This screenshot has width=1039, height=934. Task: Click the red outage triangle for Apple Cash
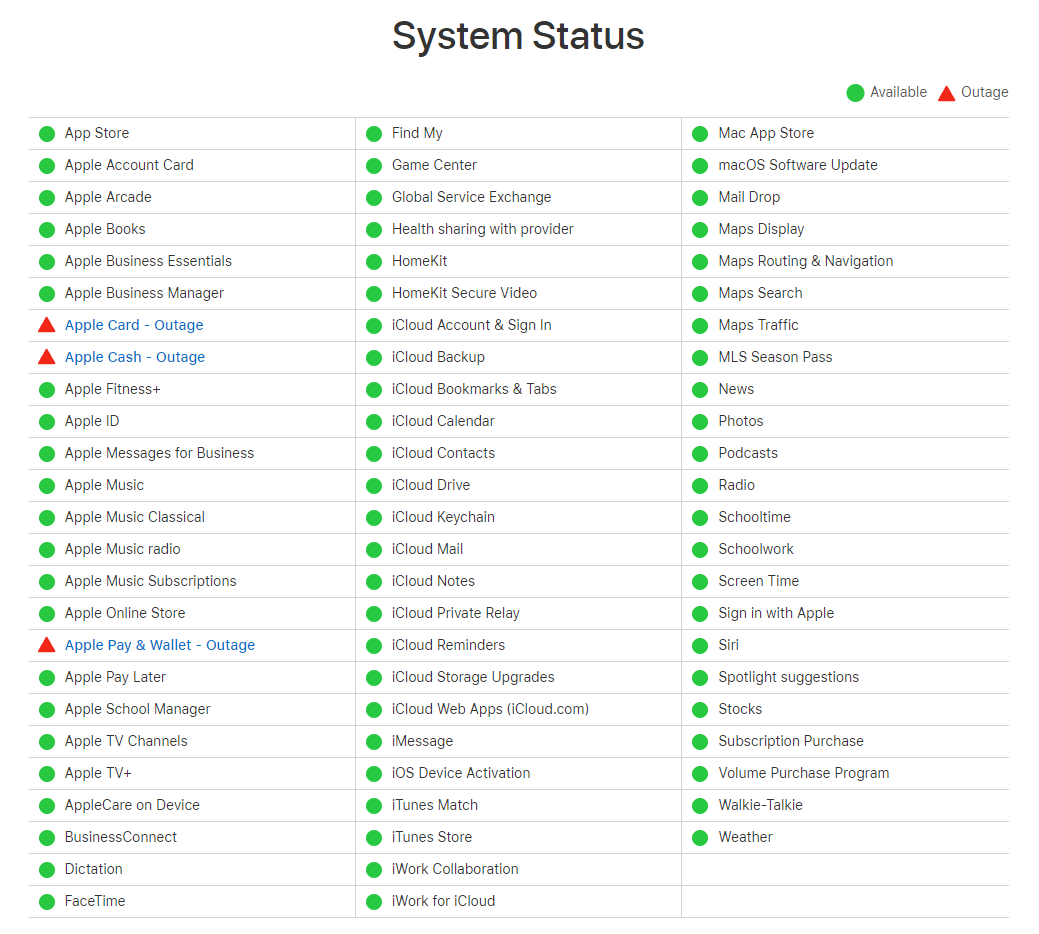point(46,357)
